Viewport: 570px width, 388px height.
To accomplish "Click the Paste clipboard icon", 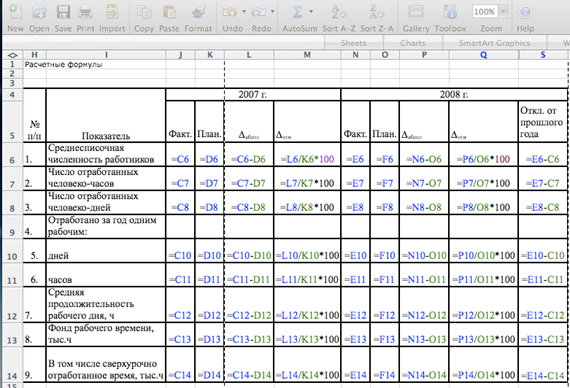I will 169,12.
